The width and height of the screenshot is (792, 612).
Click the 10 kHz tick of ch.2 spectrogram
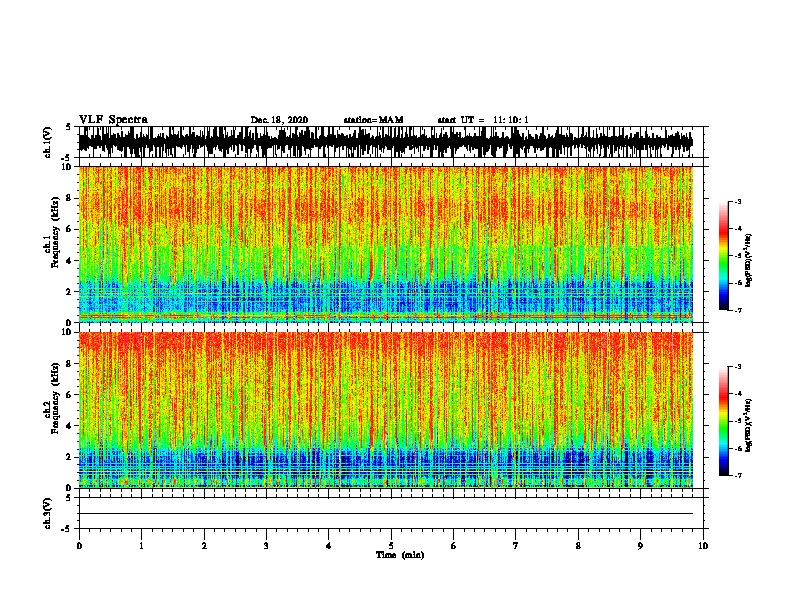[x=67, y=332]
